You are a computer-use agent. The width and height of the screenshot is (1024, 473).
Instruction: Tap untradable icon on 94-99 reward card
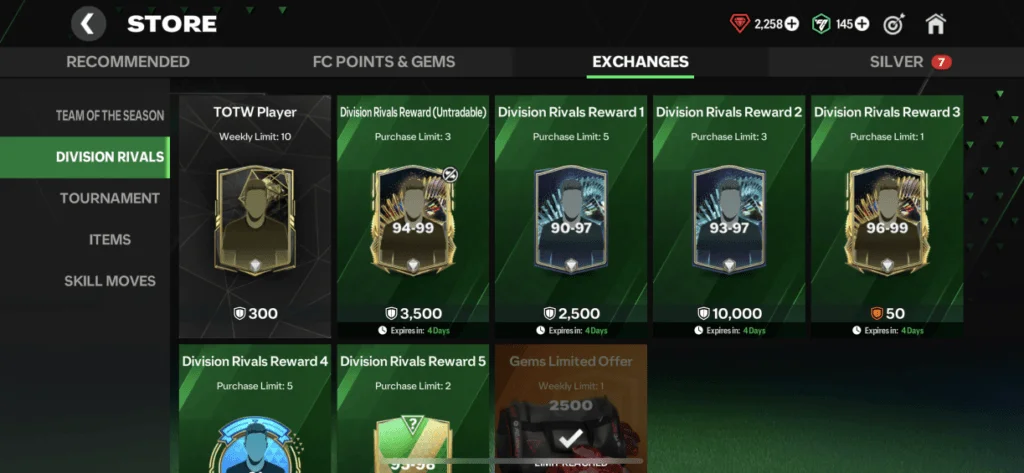450,174
